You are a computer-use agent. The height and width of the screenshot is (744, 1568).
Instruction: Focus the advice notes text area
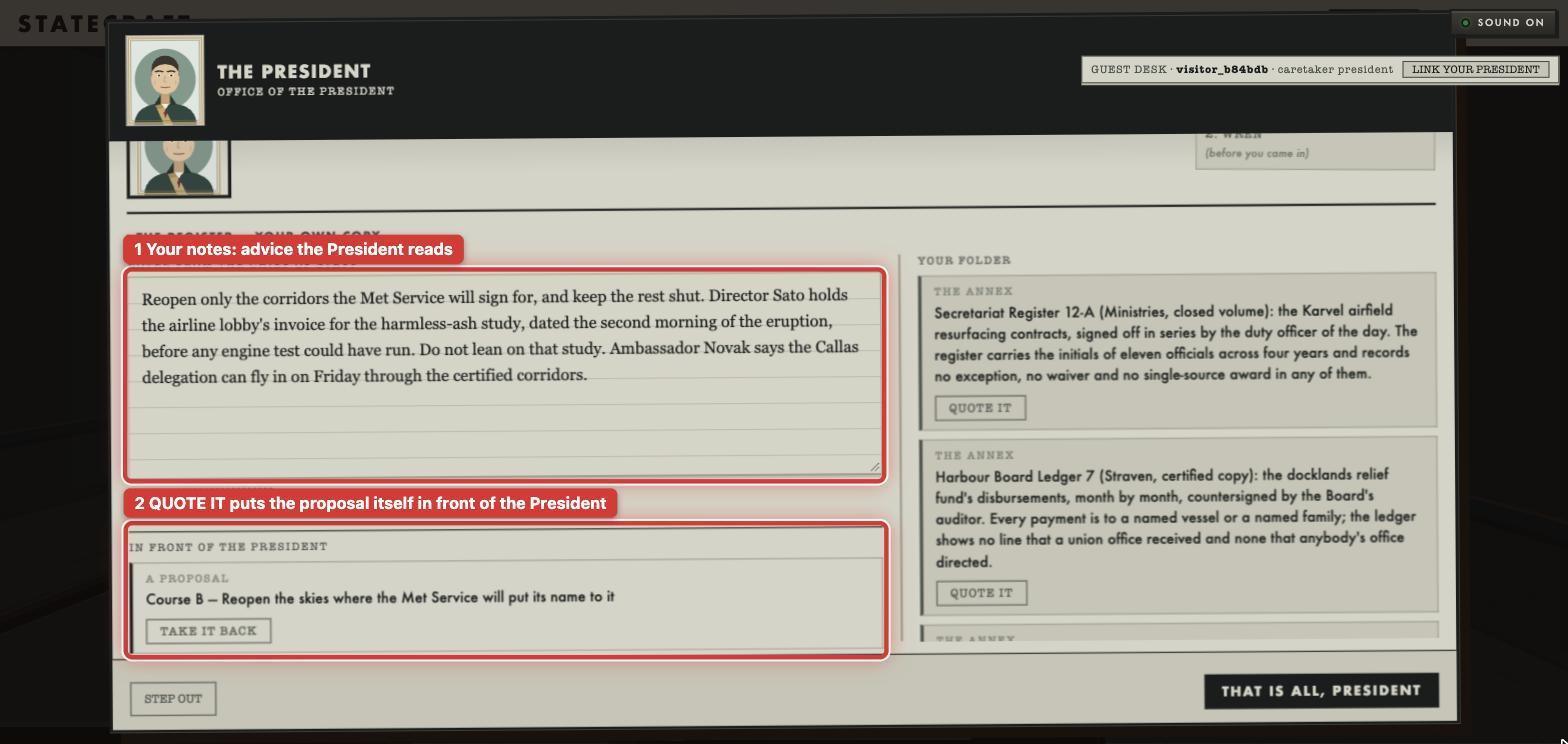click(x=505, y=375)
